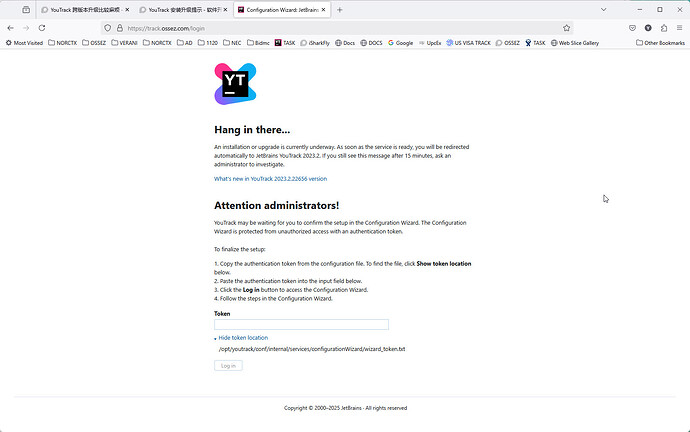This screenshot has width=690, height=432.
Task: Open the UpcEx bookmark
Action: click(430, 43)
